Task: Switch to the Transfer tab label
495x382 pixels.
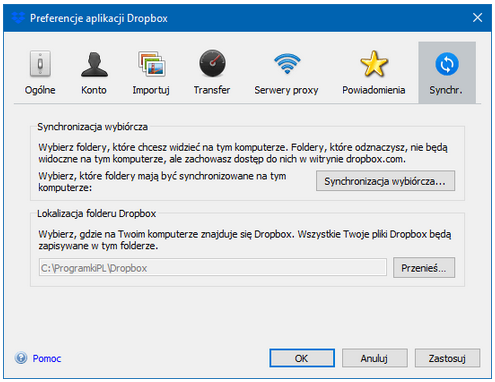Action: 212,90
